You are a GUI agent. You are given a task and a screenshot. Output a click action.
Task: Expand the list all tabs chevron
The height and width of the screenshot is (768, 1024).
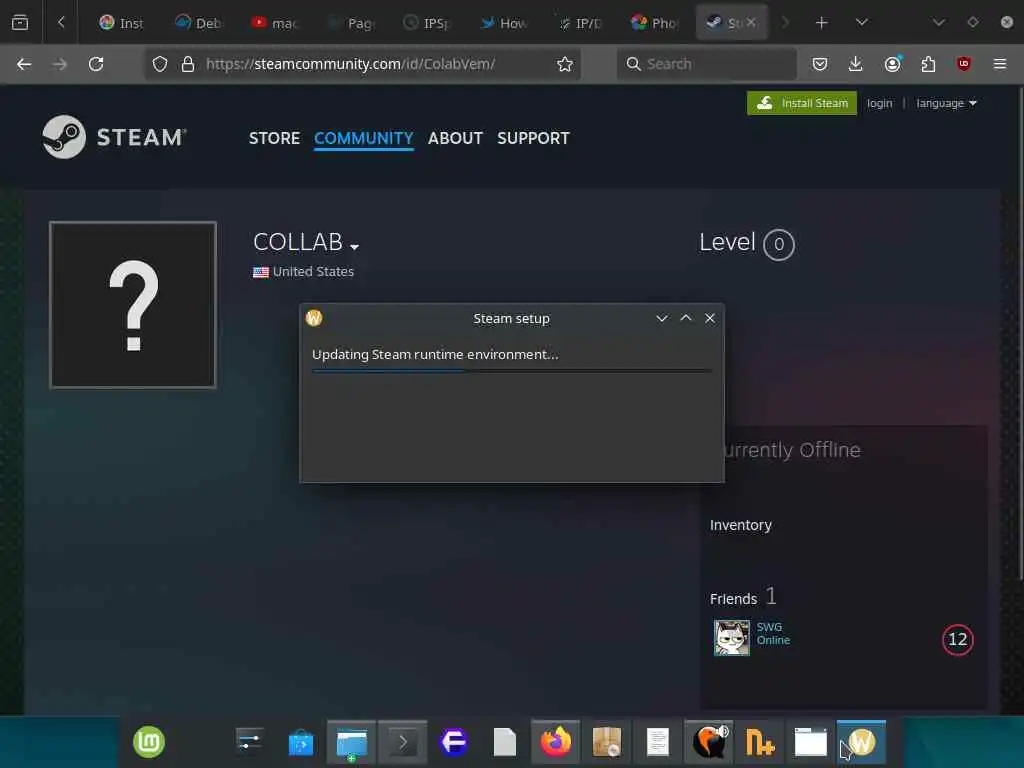point(862,23)
